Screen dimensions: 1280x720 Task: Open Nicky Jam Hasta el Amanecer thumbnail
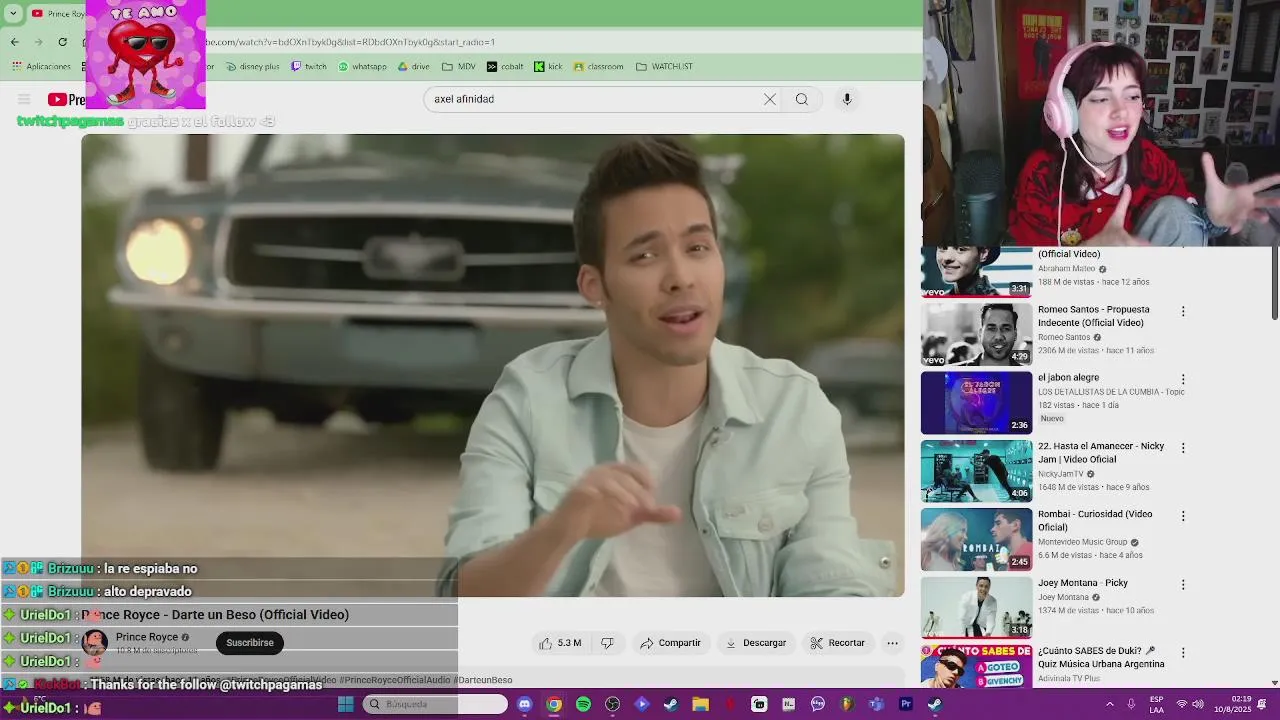coord(976,471)
